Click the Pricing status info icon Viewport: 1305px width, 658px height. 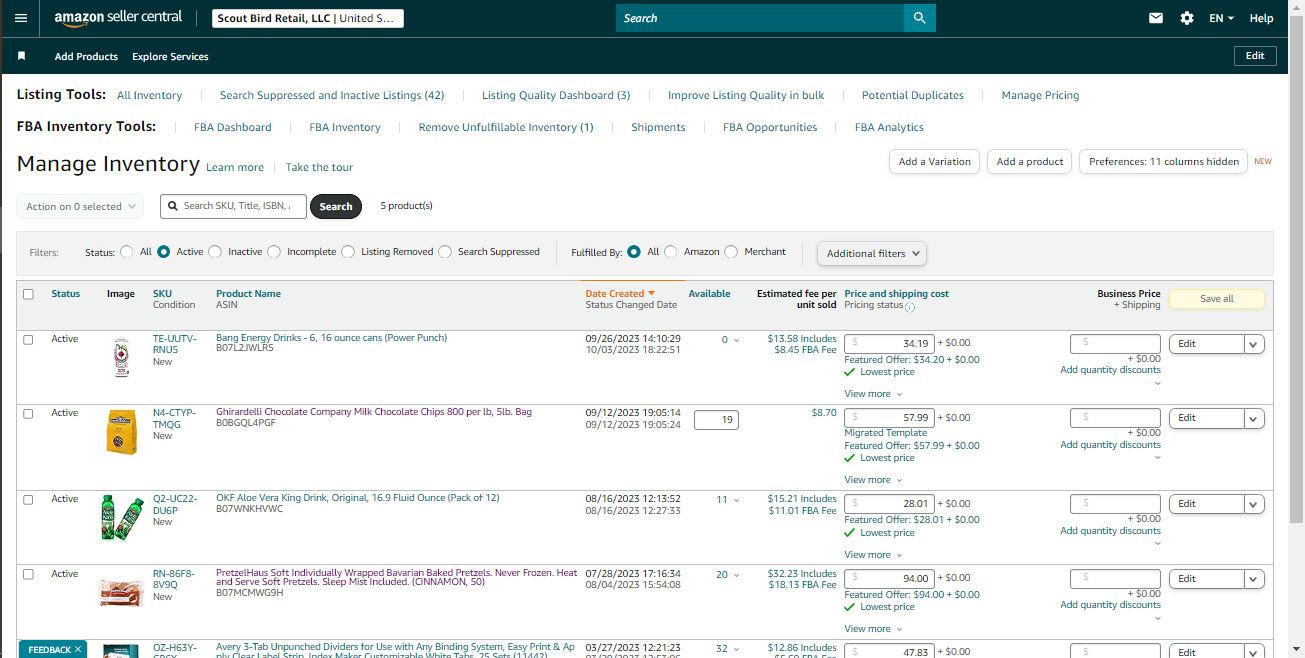click(910, 307)
